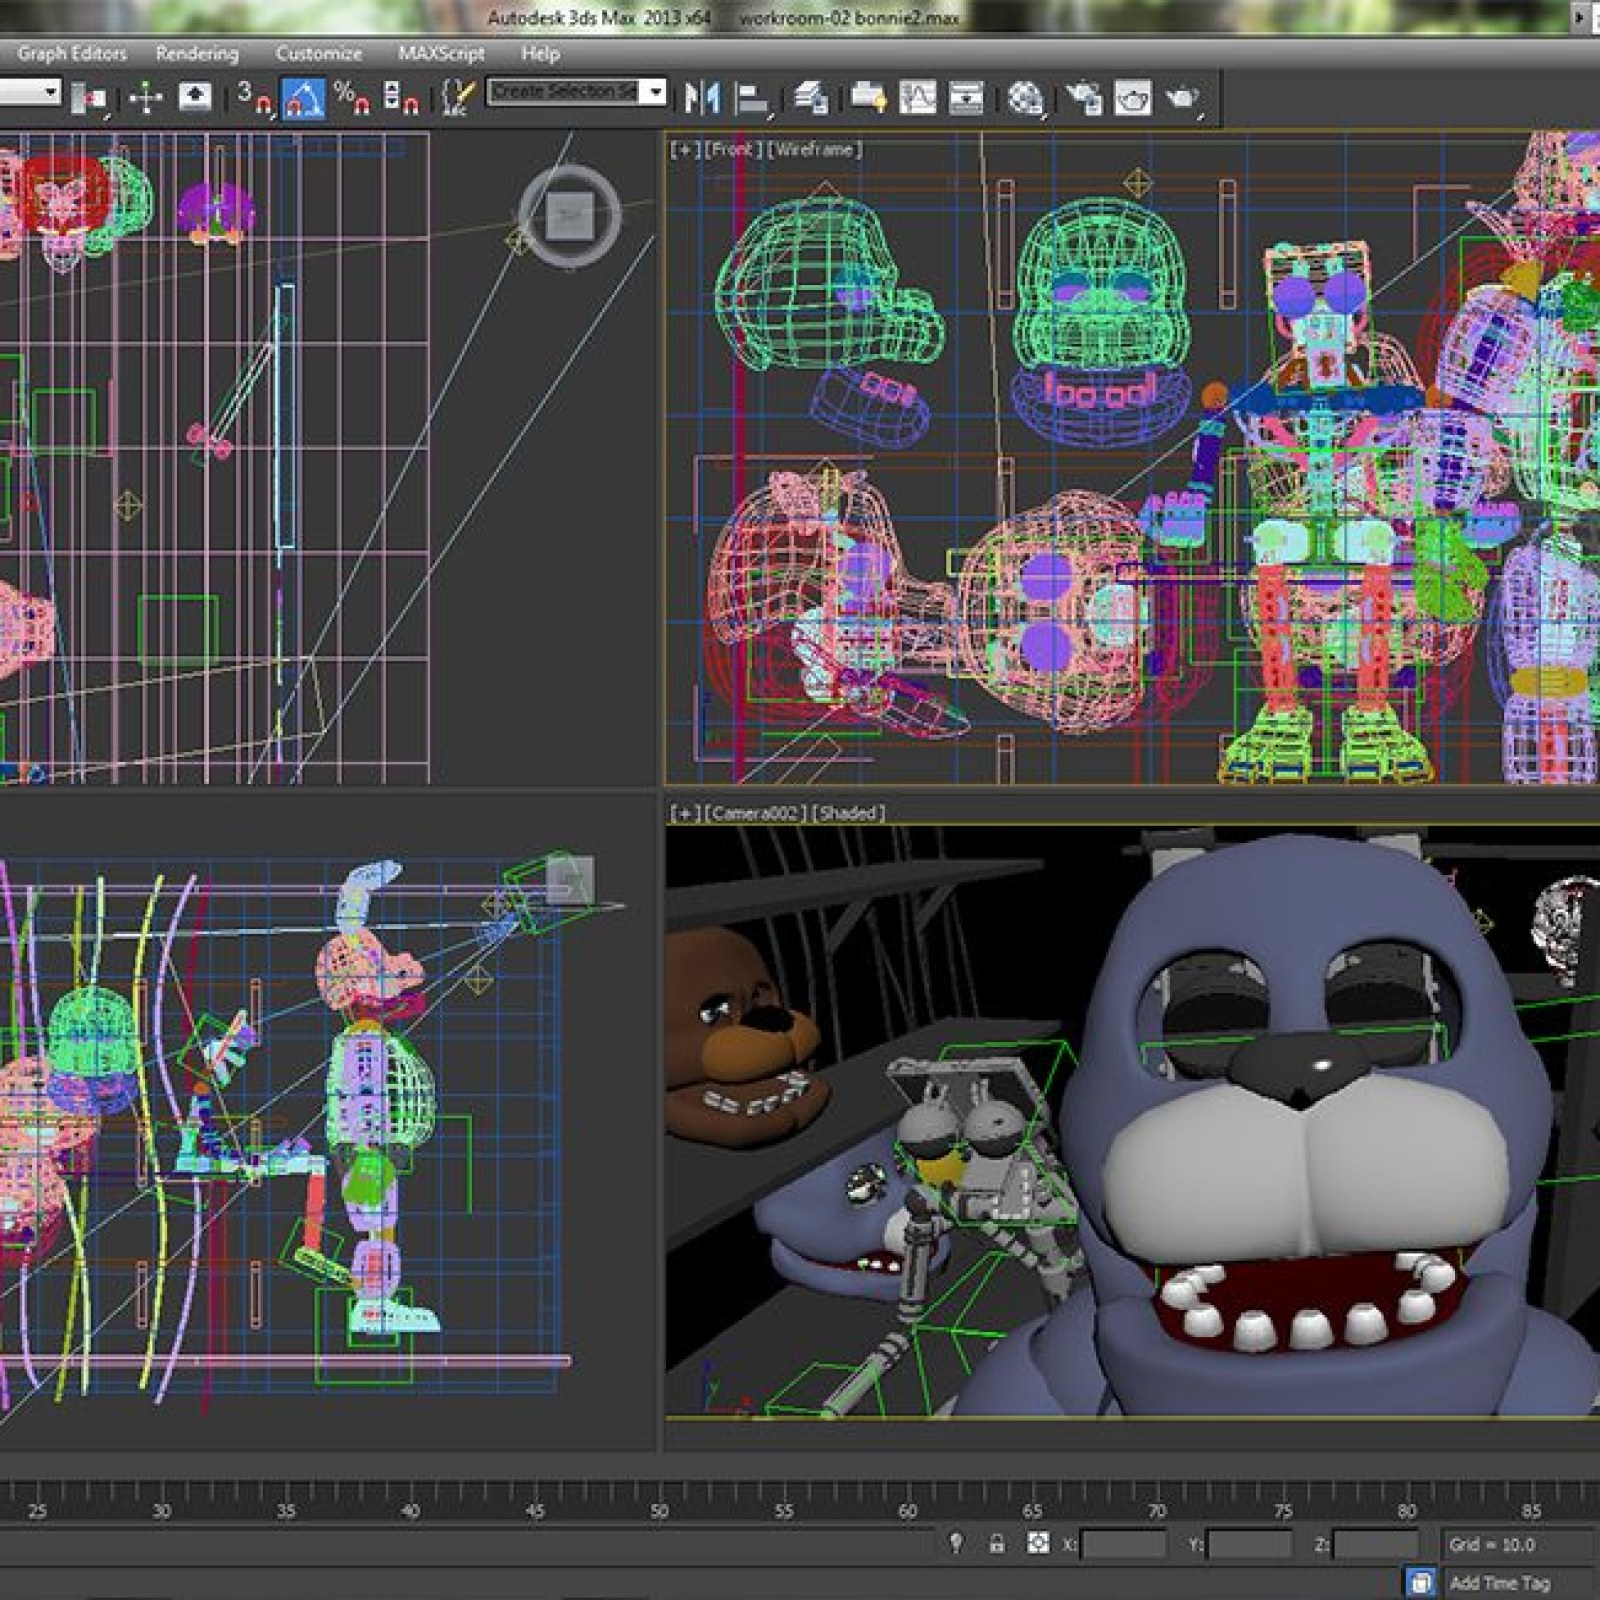Click the Create Selection Set text field
This screenshot has height=1600, width=1600.
pos(563,92)
